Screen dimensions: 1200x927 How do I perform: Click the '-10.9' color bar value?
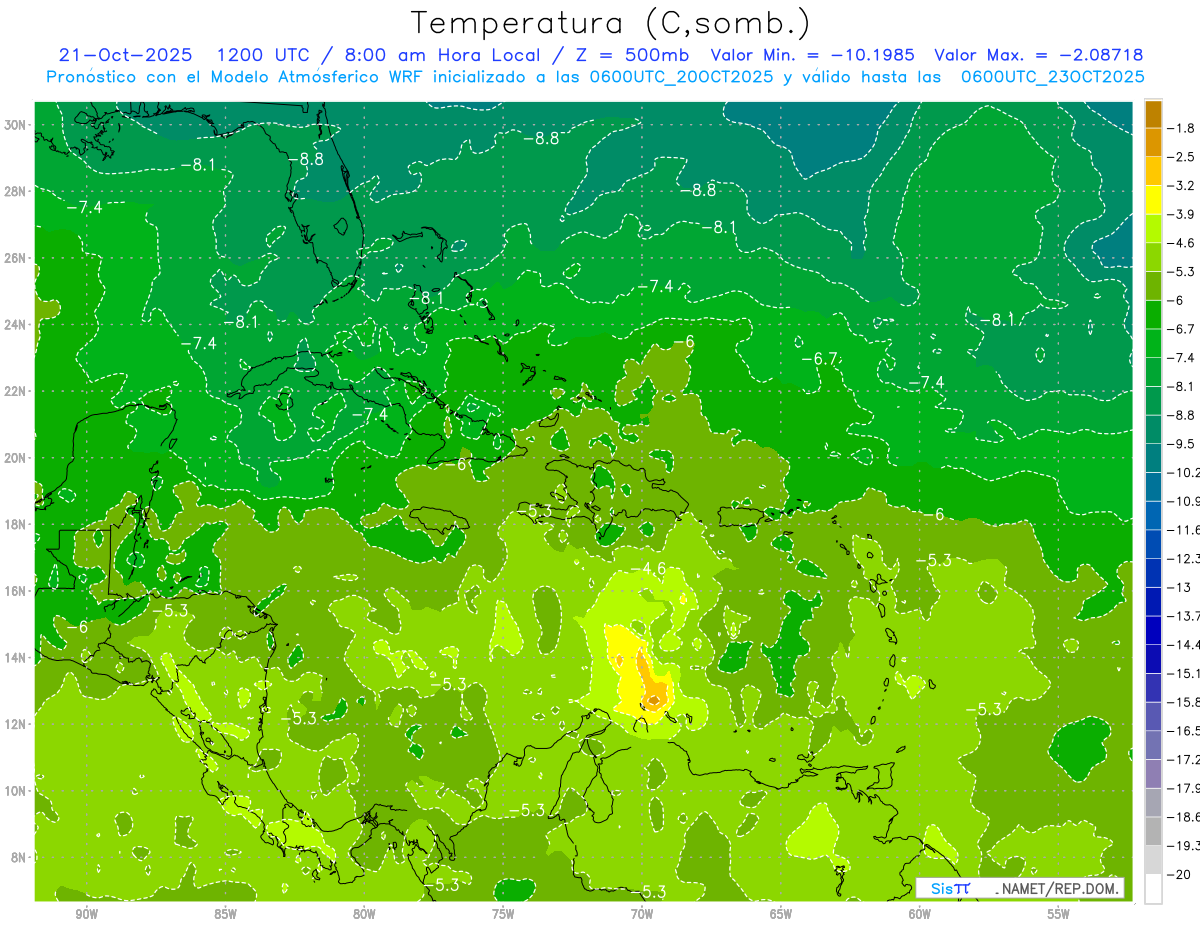pyautogui.click(x=1182, y=501)
